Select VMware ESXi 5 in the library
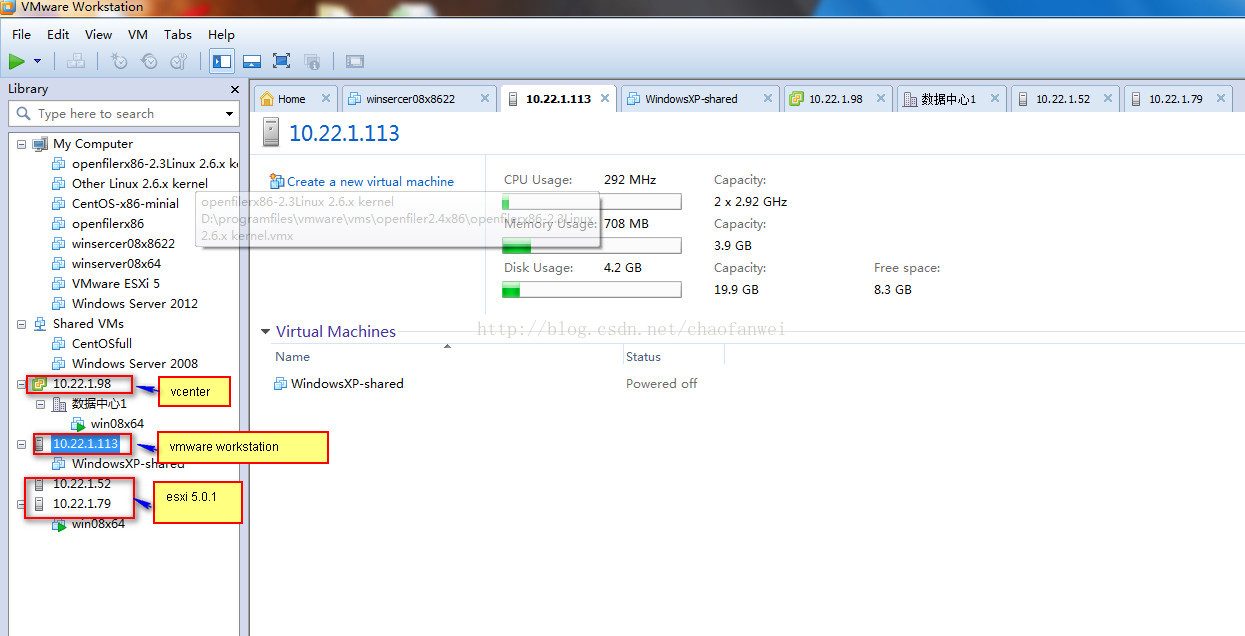Viewport: 1245px width, 636px height. (x=116, y=284)
